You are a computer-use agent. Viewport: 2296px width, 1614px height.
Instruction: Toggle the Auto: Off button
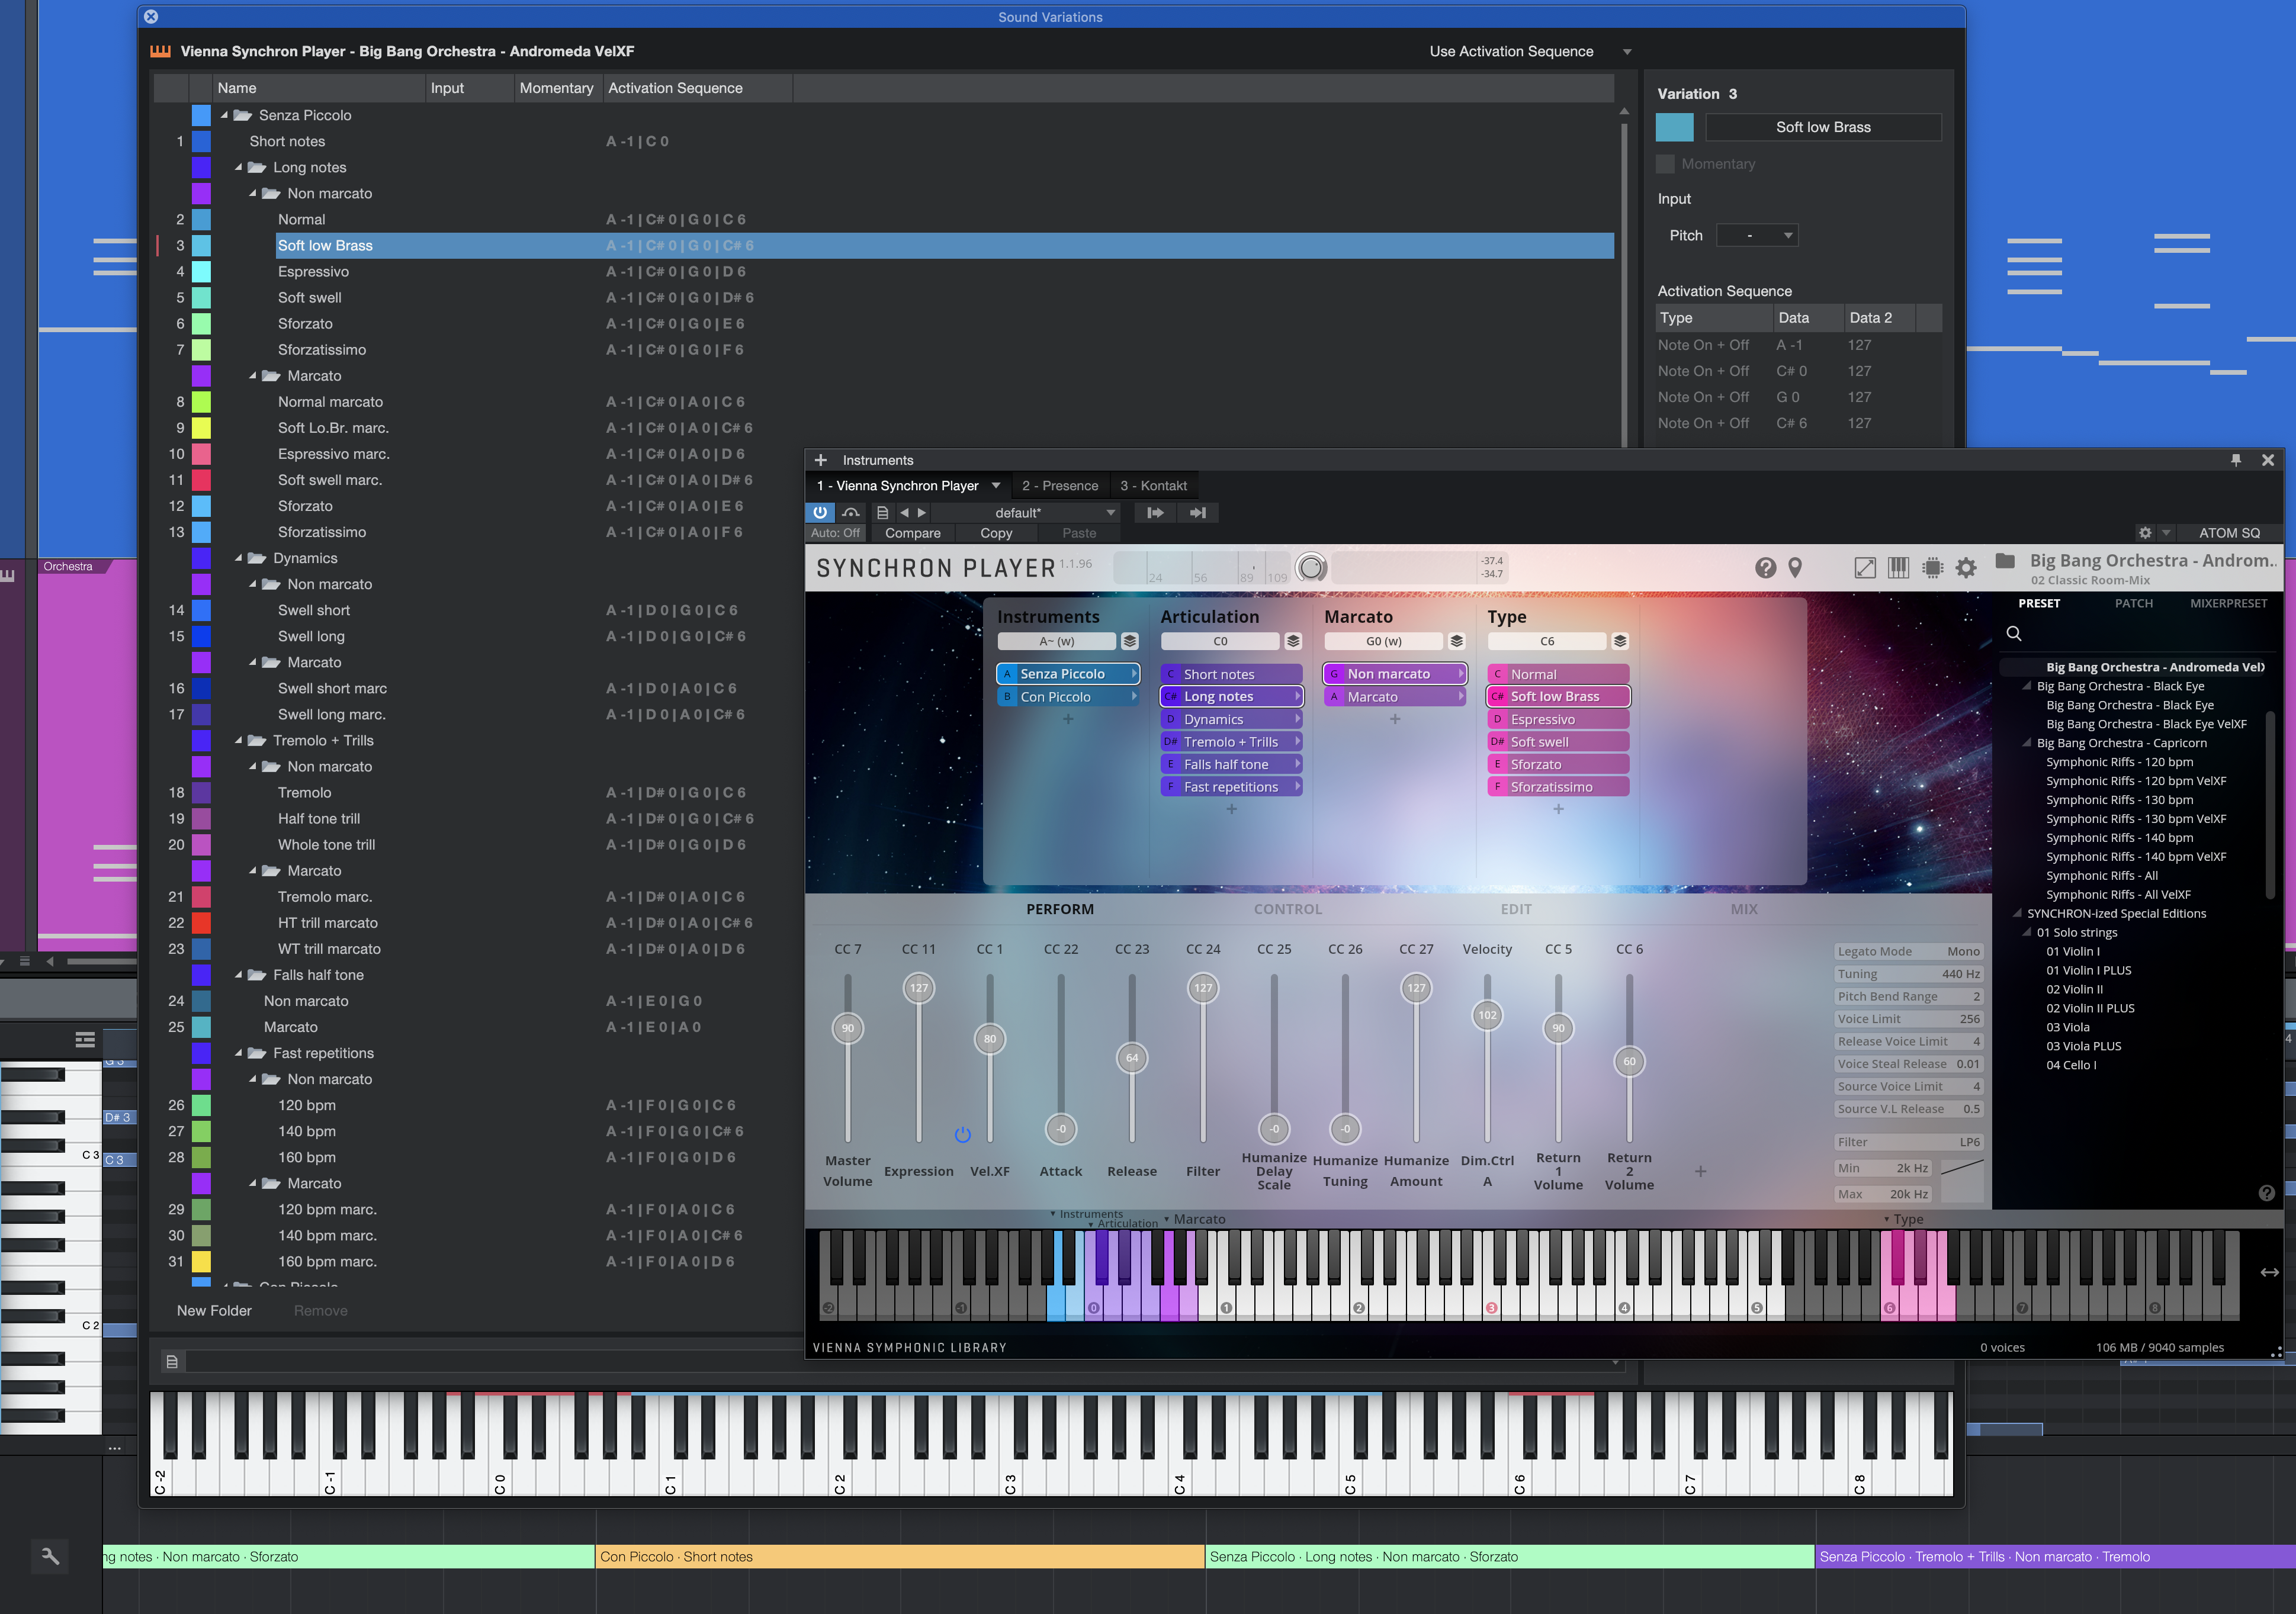click(x=835, y=533)
